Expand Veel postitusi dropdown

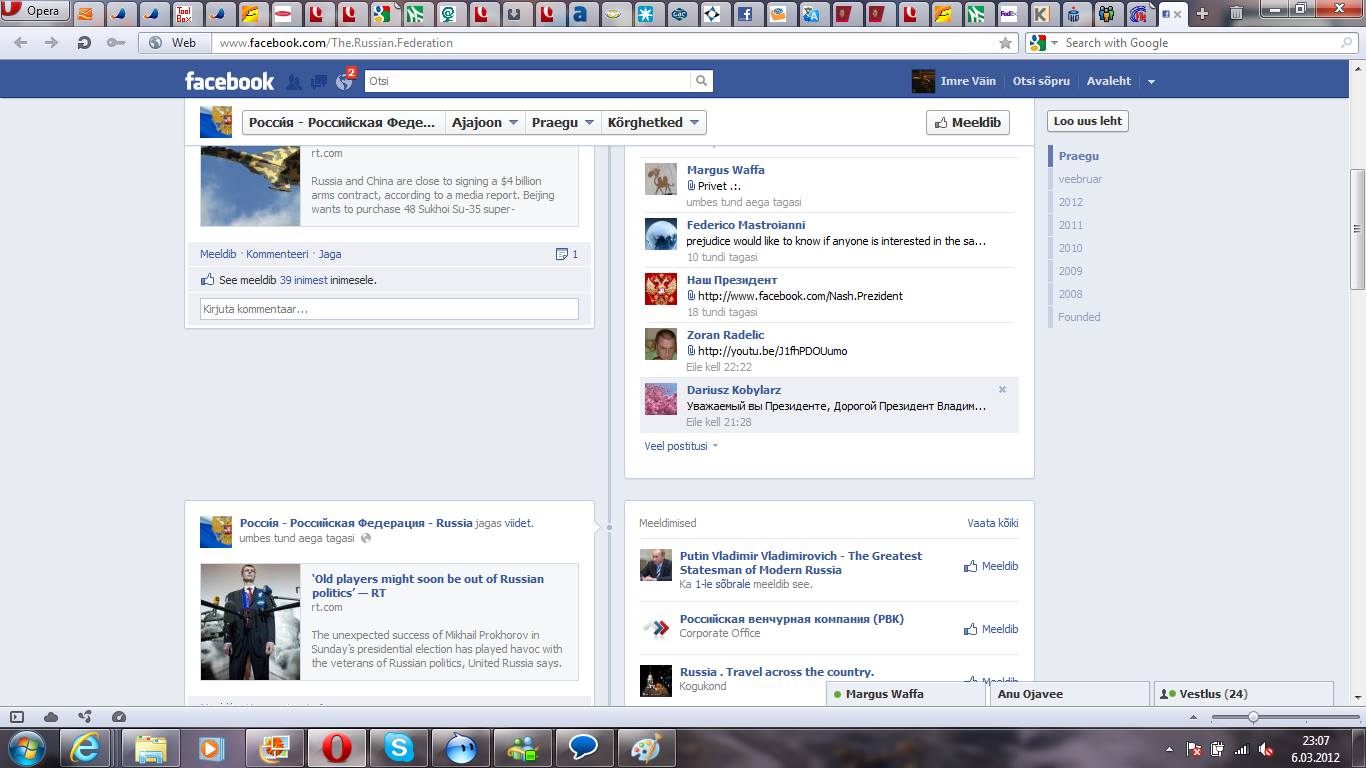tap(681, 446)
